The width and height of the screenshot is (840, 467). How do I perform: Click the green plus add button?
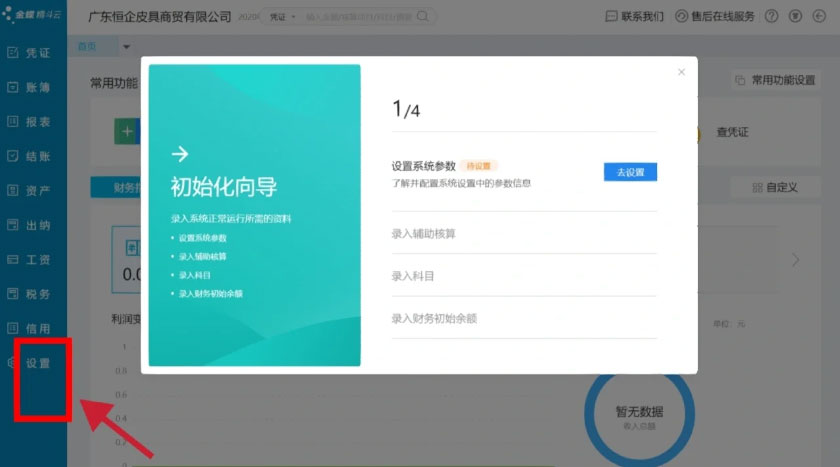pyautogui.click(x=127, y=132)
